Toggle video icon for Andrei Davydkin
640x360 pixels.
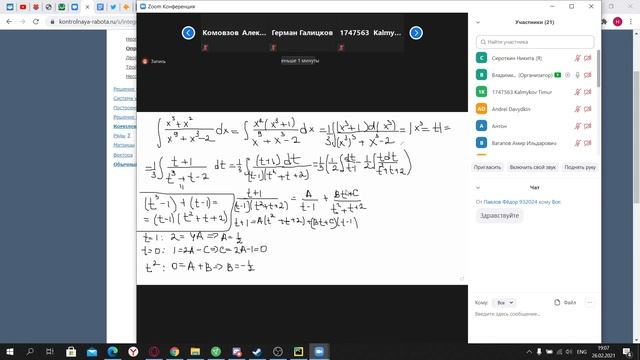pos(588,109)
